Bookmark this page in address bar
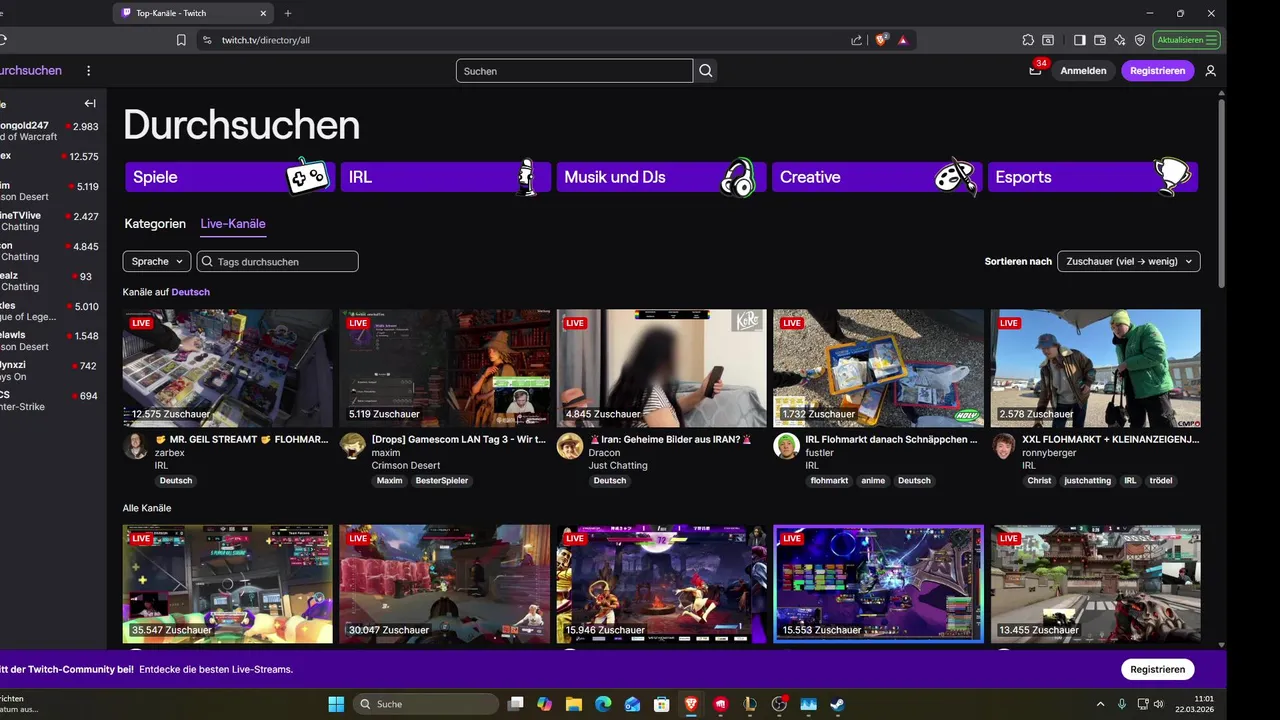 tap(181, 40)
